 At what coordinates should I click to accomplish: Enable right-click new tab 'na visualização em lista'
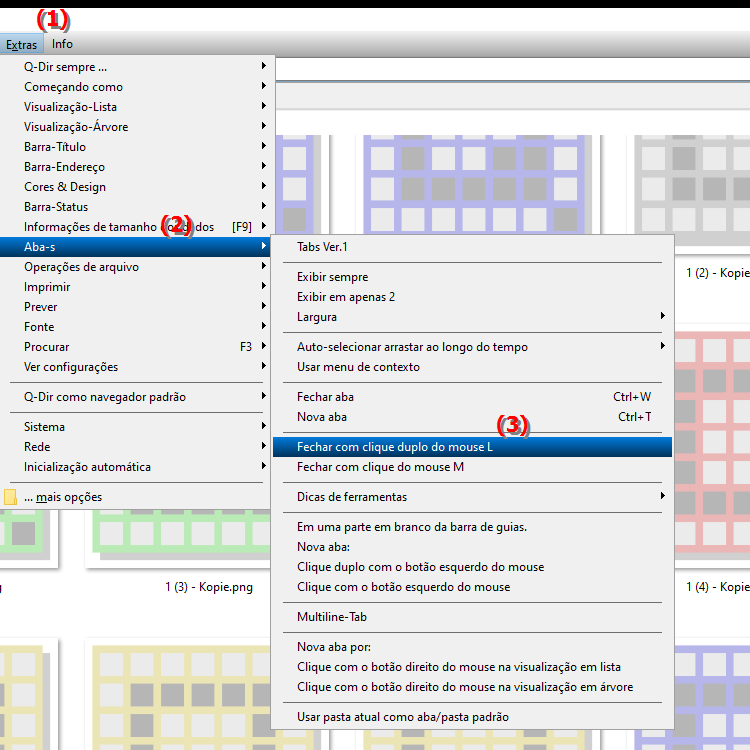(x=472, y=667)
